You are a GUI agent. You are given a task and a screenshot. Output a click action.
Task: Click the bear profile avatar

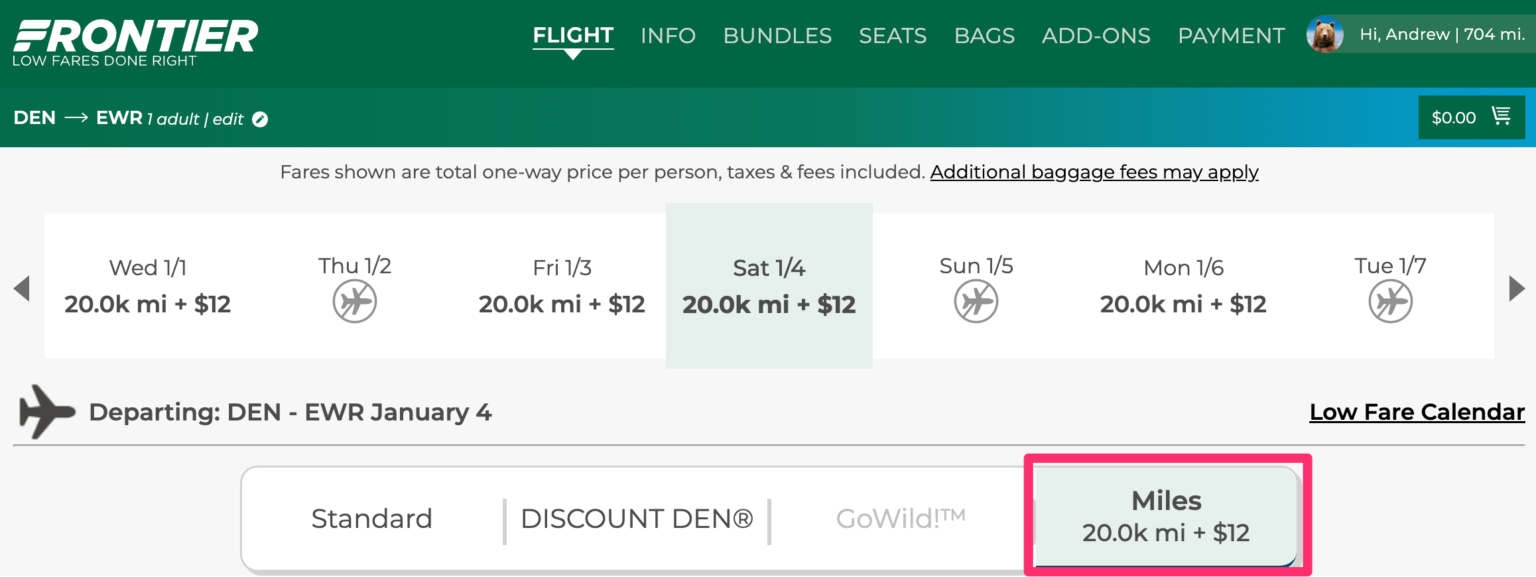pos(1325,35)
